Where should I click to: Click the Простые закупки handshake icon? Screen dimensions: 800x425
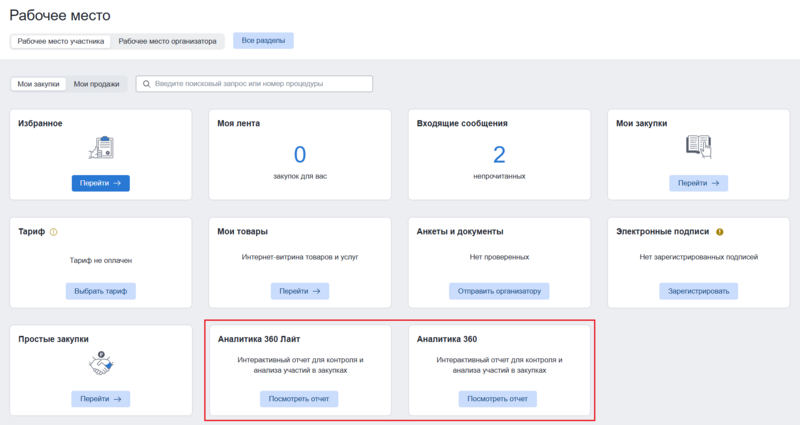[100, 364]
